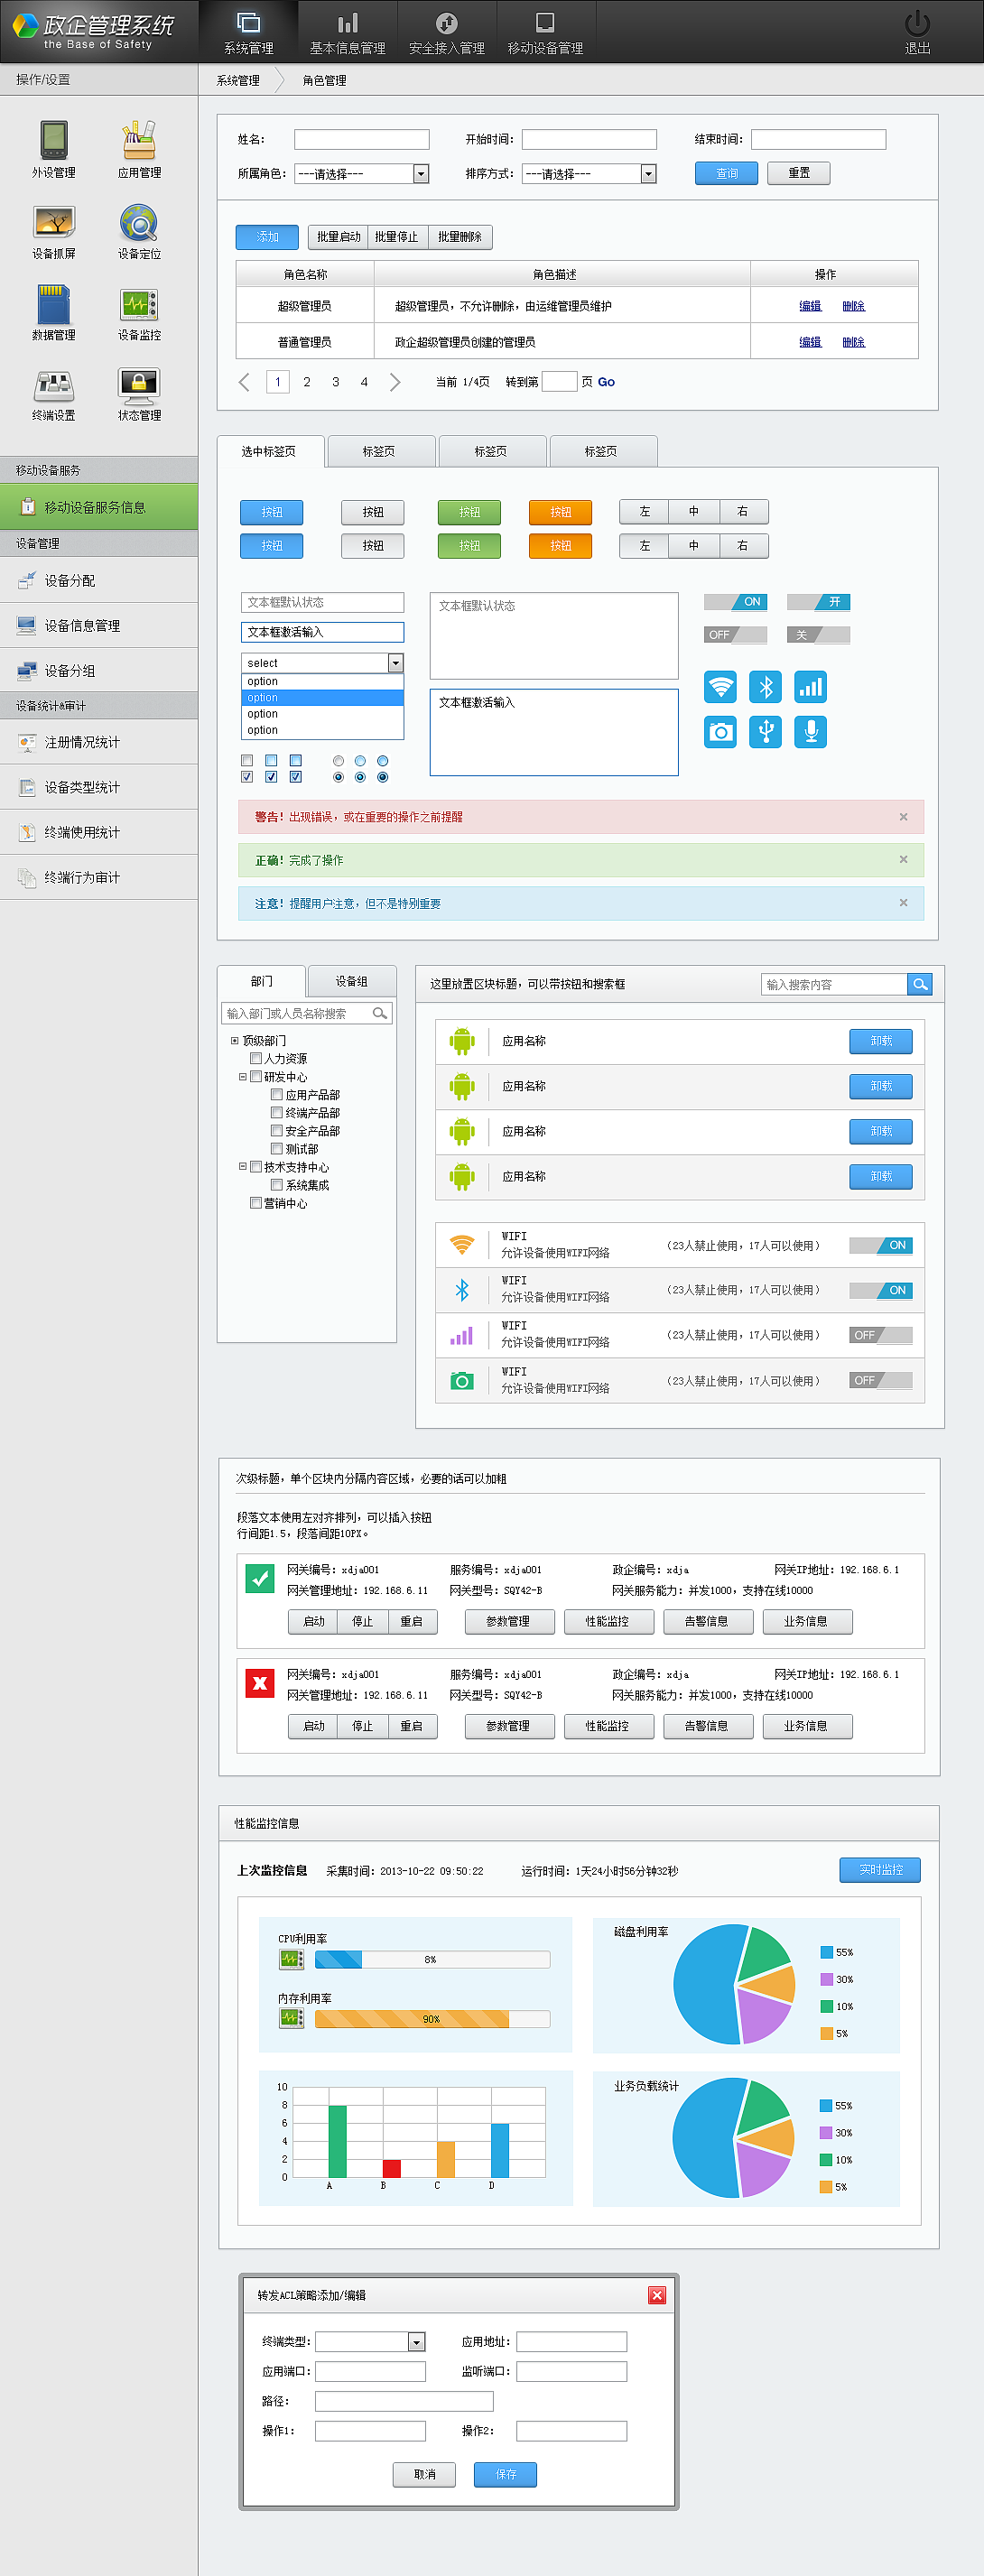This screenshot has width=984, height=2576.
Task: Click the CPU利用率 8% progress bar
Action: point(432,1959)
